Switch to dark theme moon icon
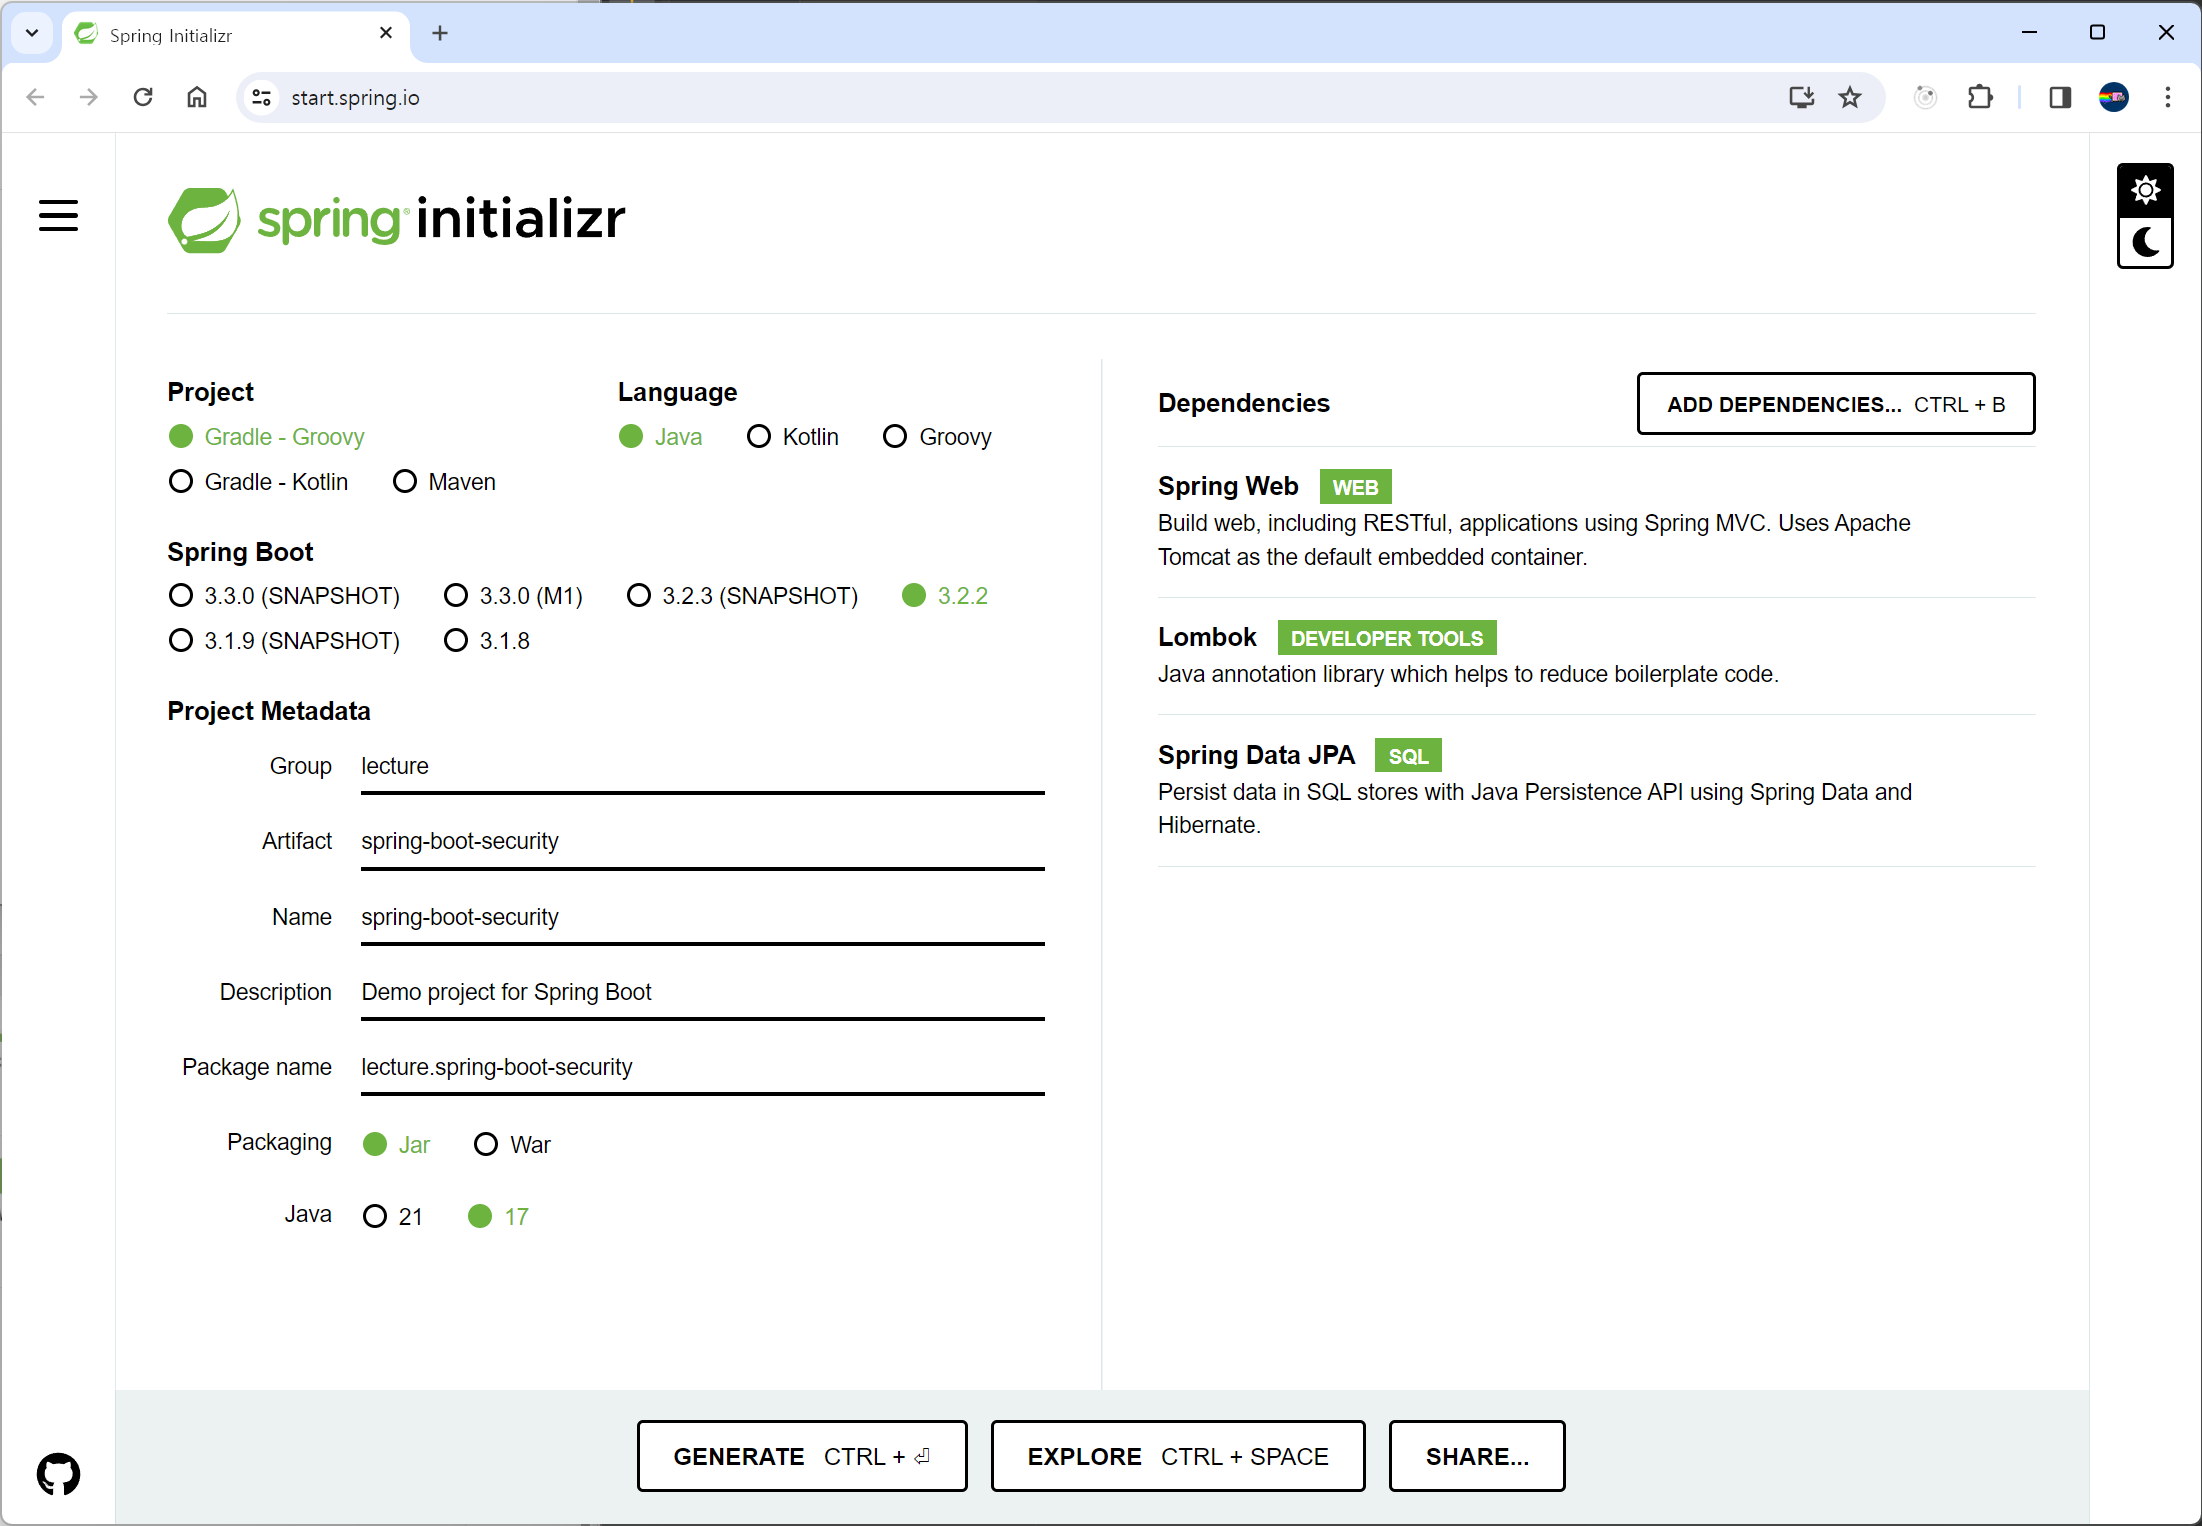Image resolution: width=2202 pixels, height=1526 pixels. pyautogui.click(x=2145, y=243)
